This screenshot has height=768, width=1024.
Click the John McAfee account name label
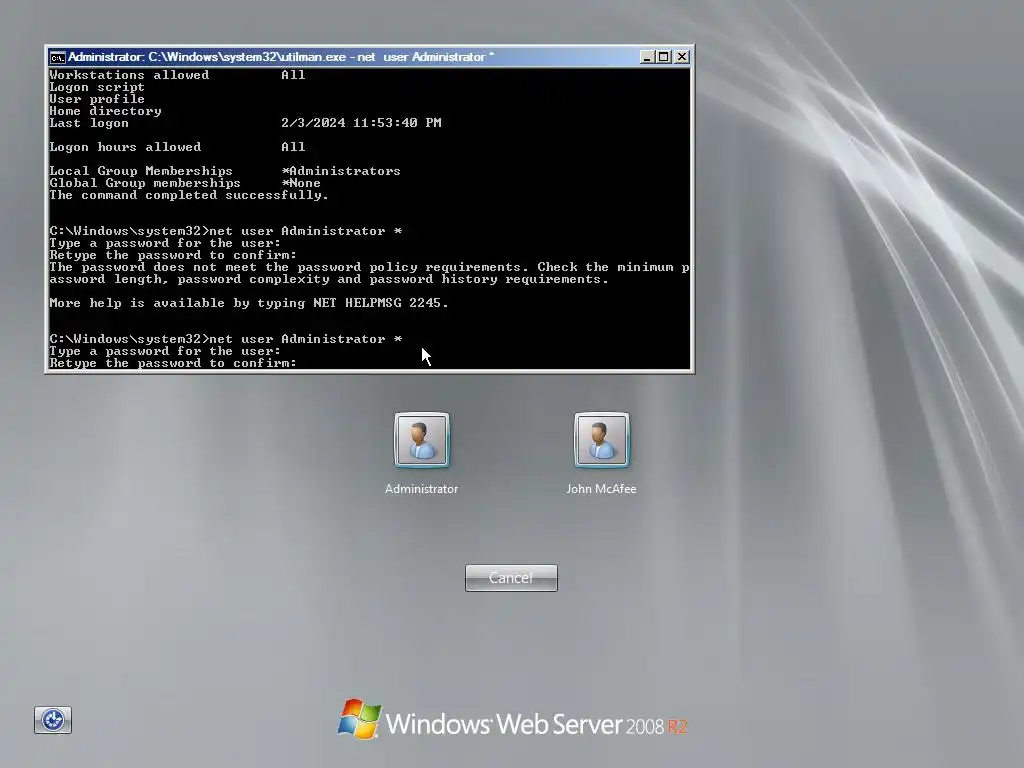[601, 488]
